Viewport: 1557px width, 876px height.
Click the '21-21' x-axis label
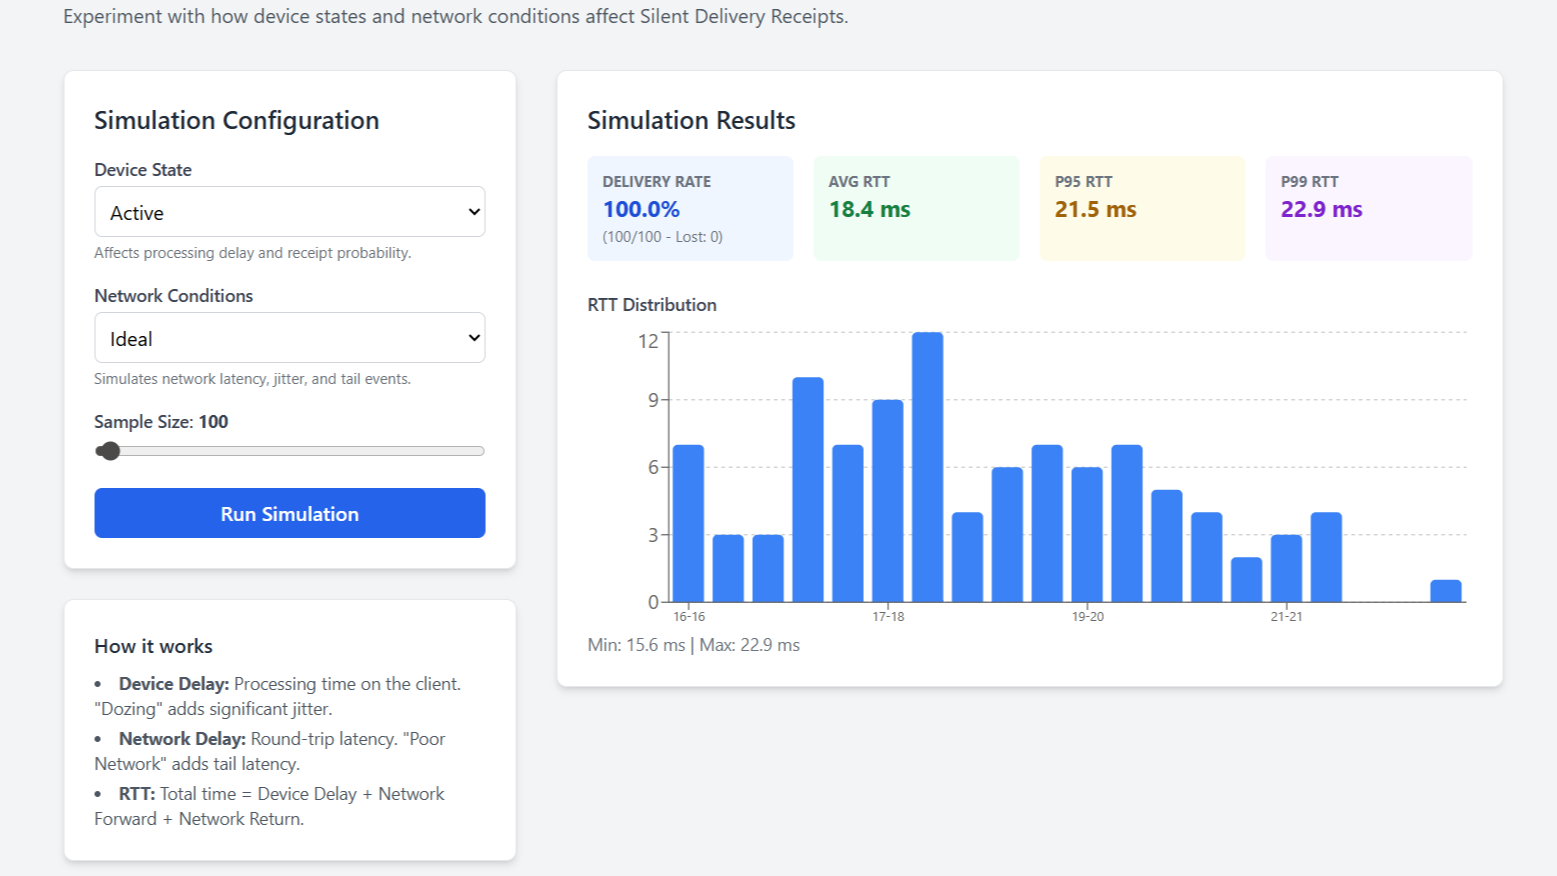[x=1287, y=617]
